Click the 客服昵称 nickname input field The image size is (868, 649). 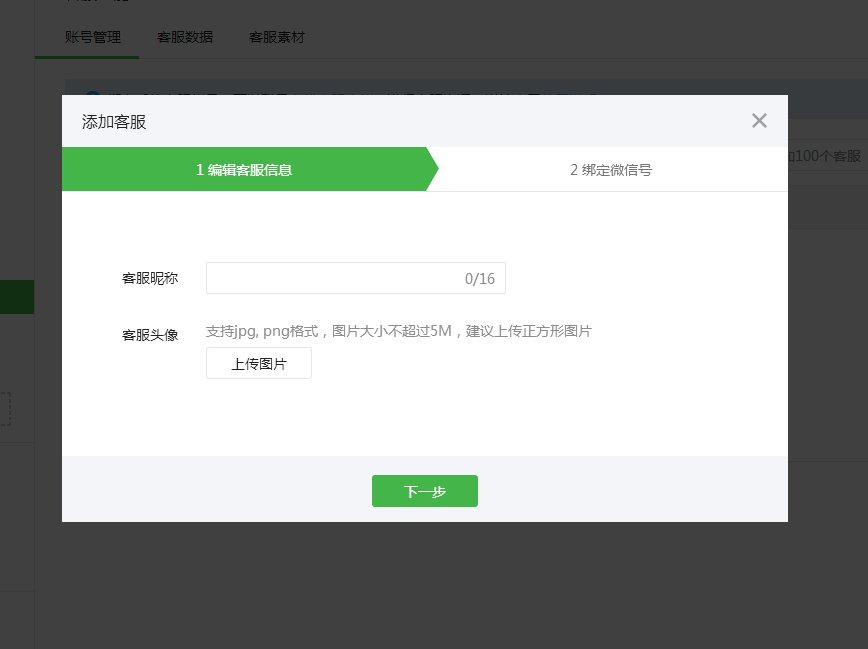coord(340,277)
